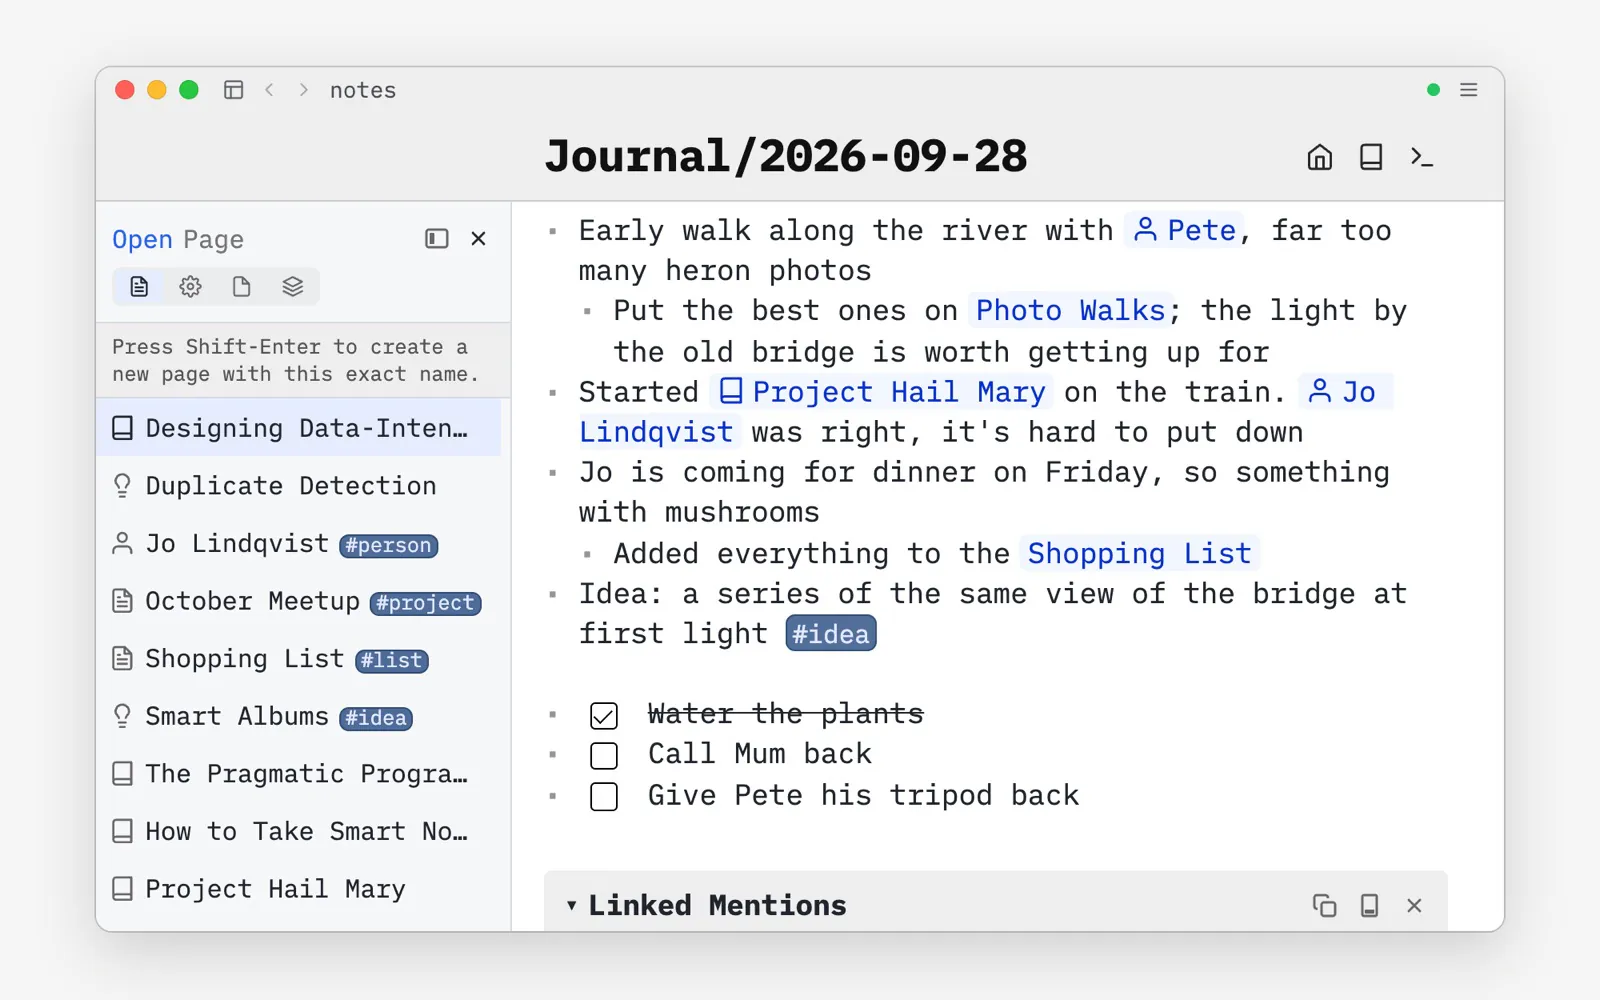Image resolution: width=1600 pixels, height=1000 pixels.
Task: Follow the Project Hail Mary link in journal
Action: [x=881, y=392]
